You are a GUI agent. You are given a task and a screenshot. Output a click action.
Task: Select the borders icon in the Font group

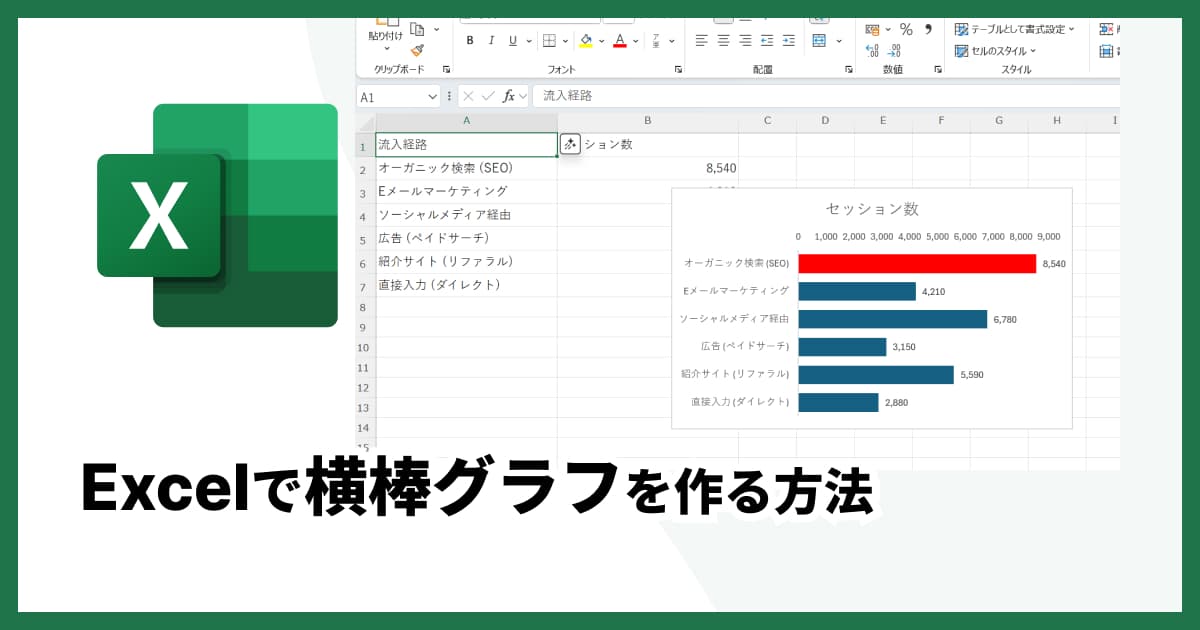tap(548, 41)
